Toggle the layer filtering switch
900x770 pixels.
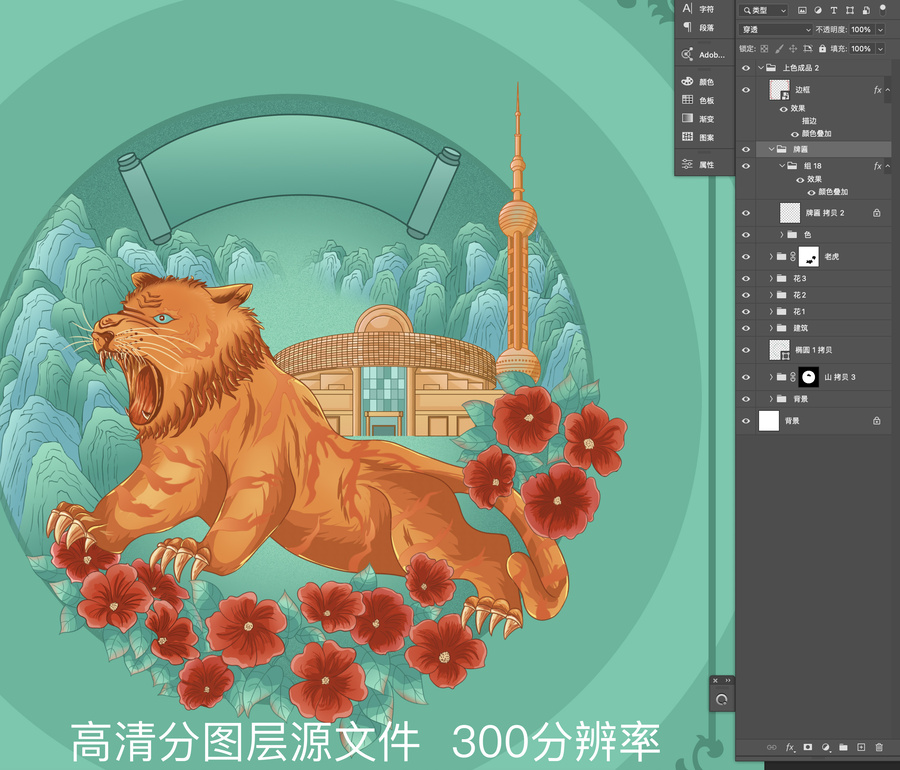pyautogui.click(x=883, y=9)
